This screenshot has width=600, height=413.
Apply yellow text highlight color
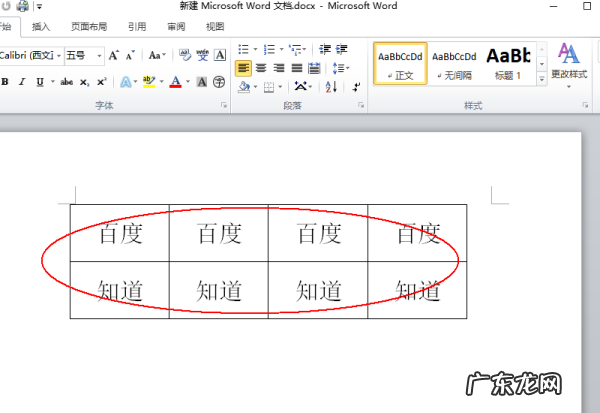tap(149, 82)
